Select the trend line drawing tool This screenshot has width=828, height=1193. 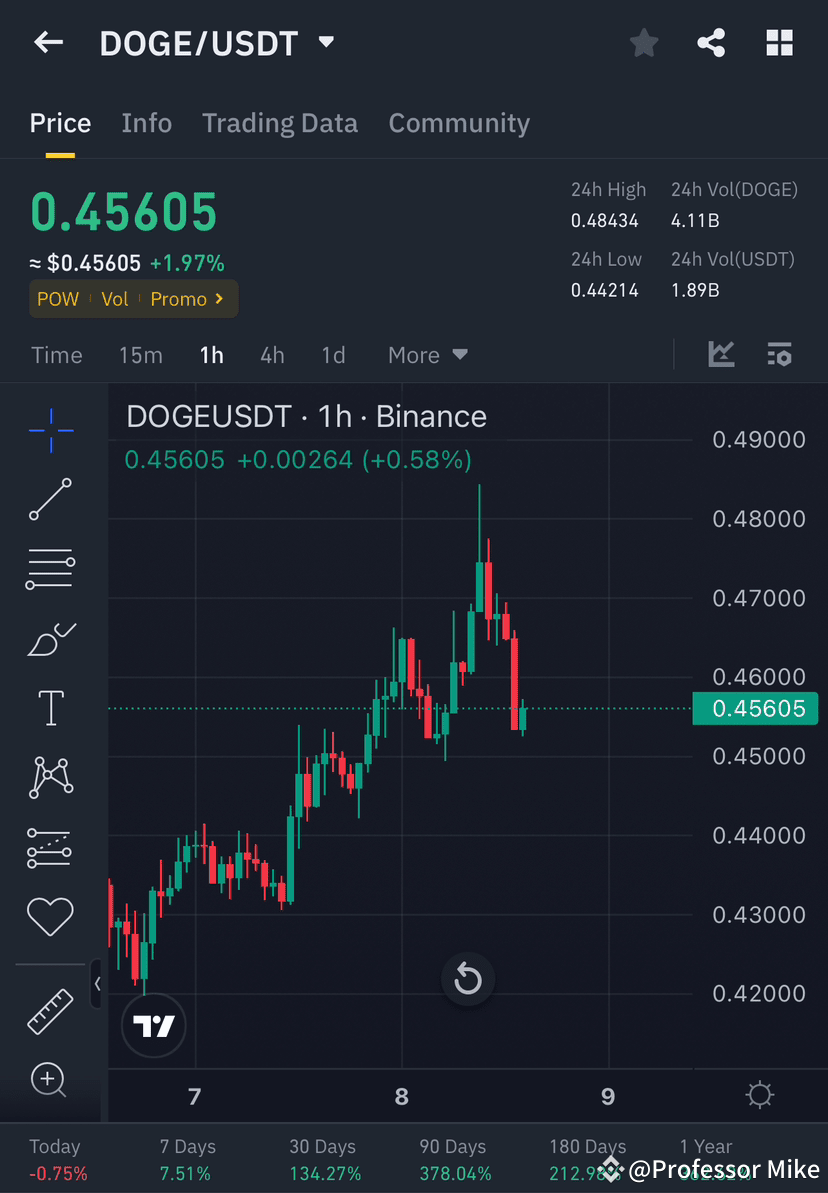(x=50, y=499)
